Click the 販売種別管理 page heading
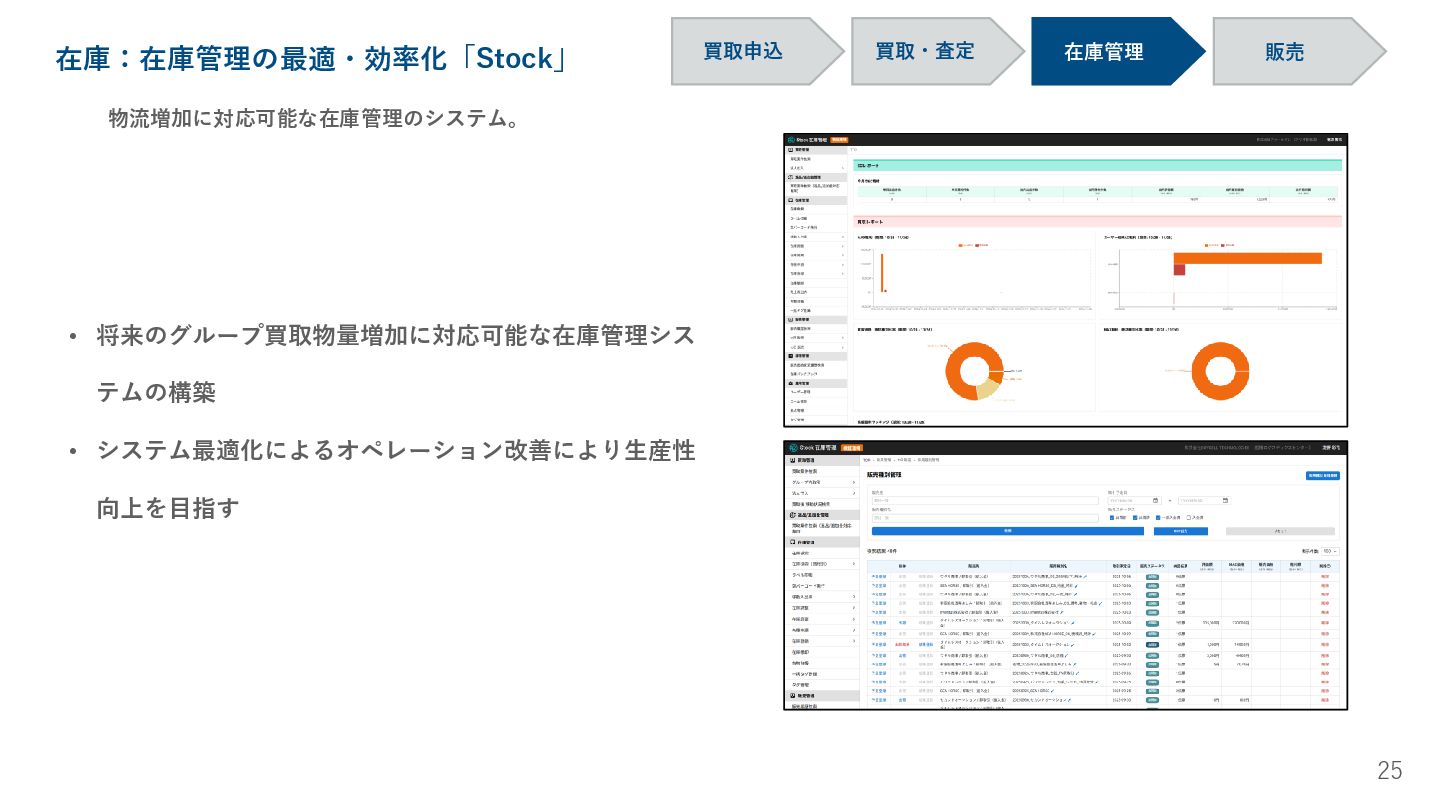1440x810 pixels. coord(884,475)
